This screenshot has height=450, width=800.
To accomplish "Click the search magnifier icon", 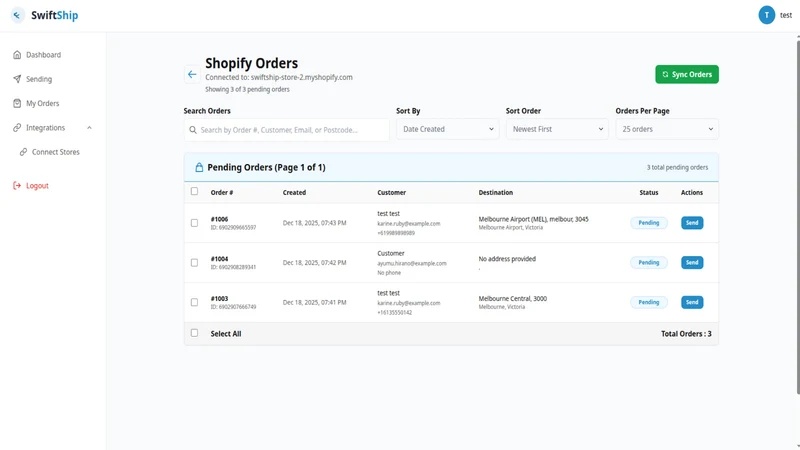I will 193,130.
